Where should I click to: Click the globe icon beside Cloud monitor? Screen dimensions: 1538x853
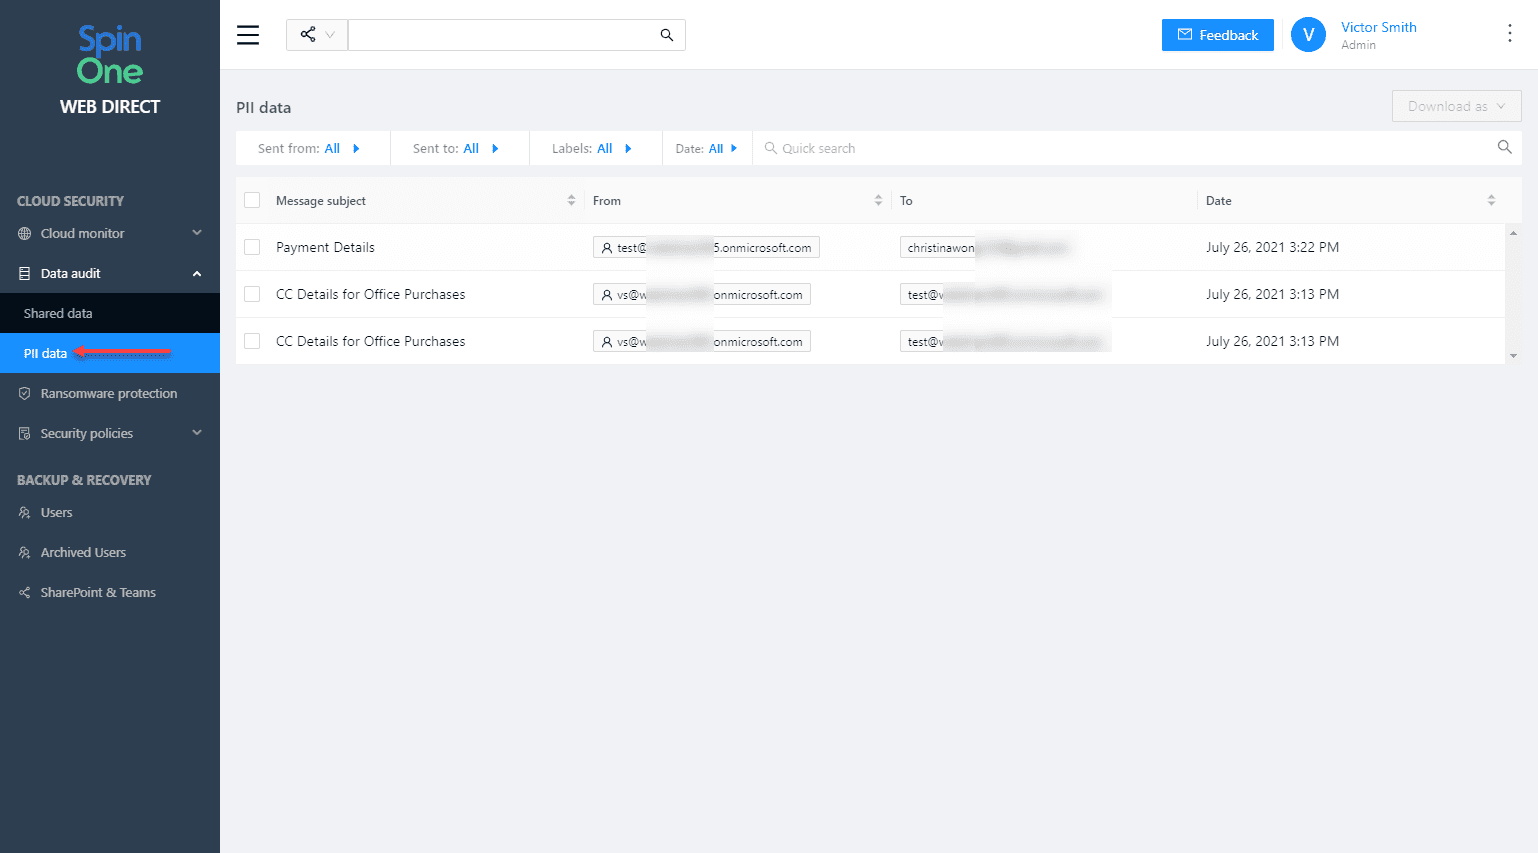(x=25, y=233)
